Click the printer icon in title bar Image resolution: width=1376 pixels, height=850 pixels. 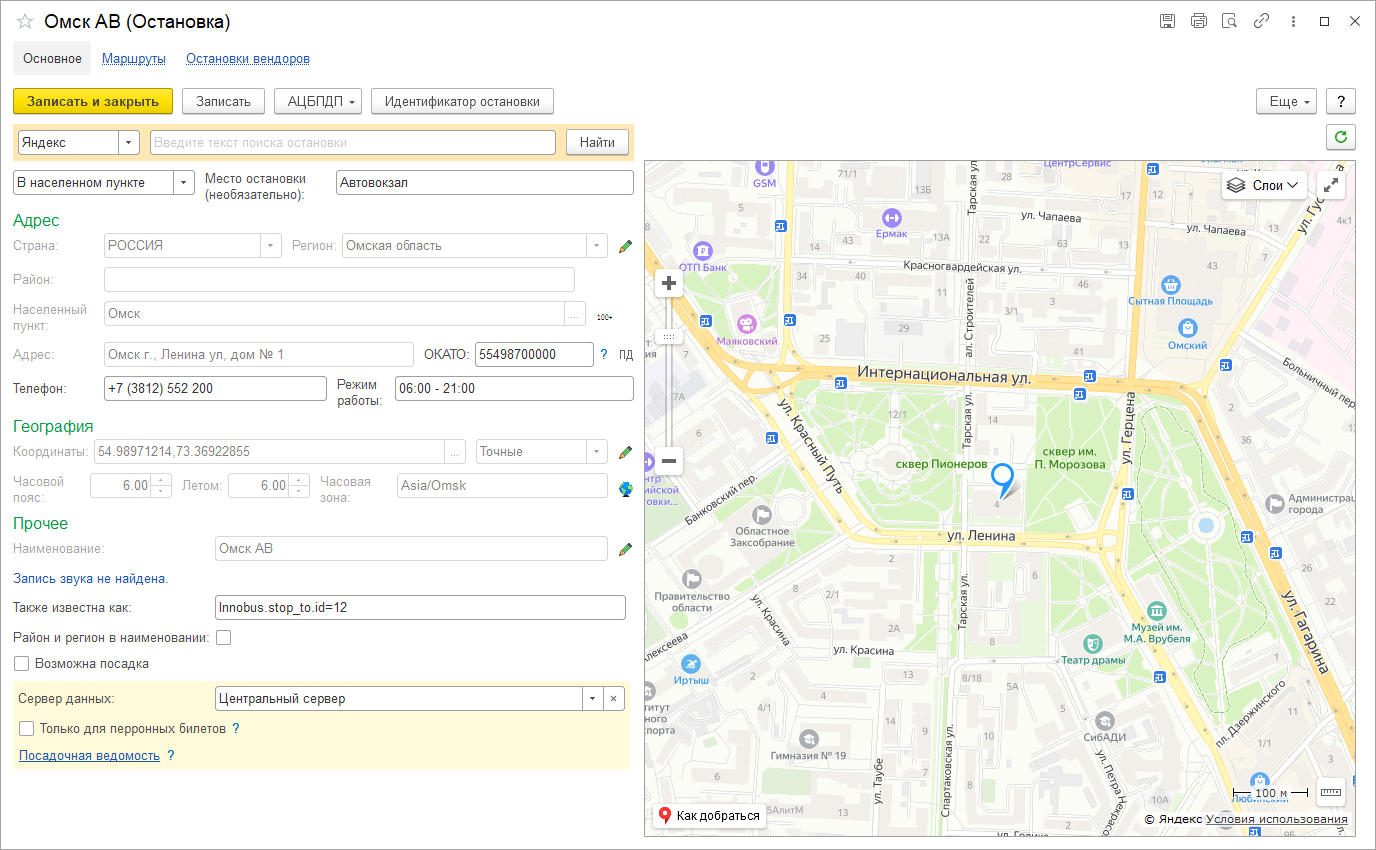tap(1198, 21)
